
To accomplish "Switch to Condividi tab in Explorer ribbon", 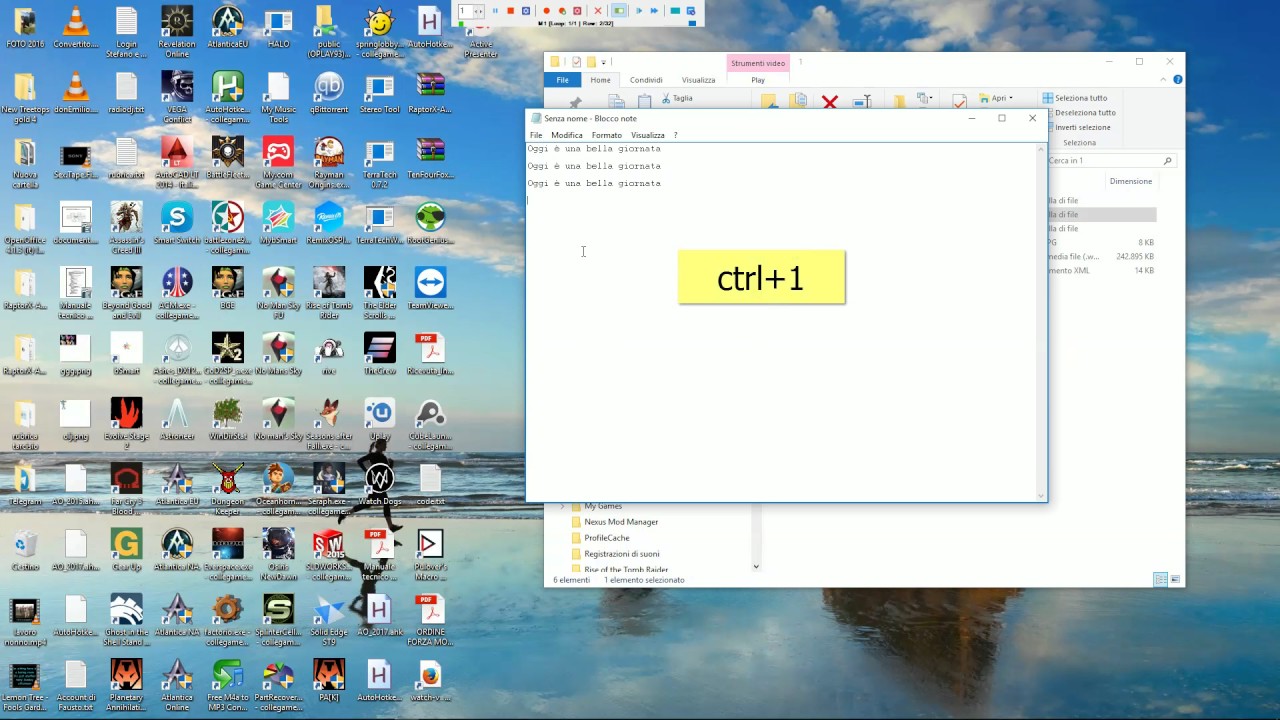I will click(646, 80).
